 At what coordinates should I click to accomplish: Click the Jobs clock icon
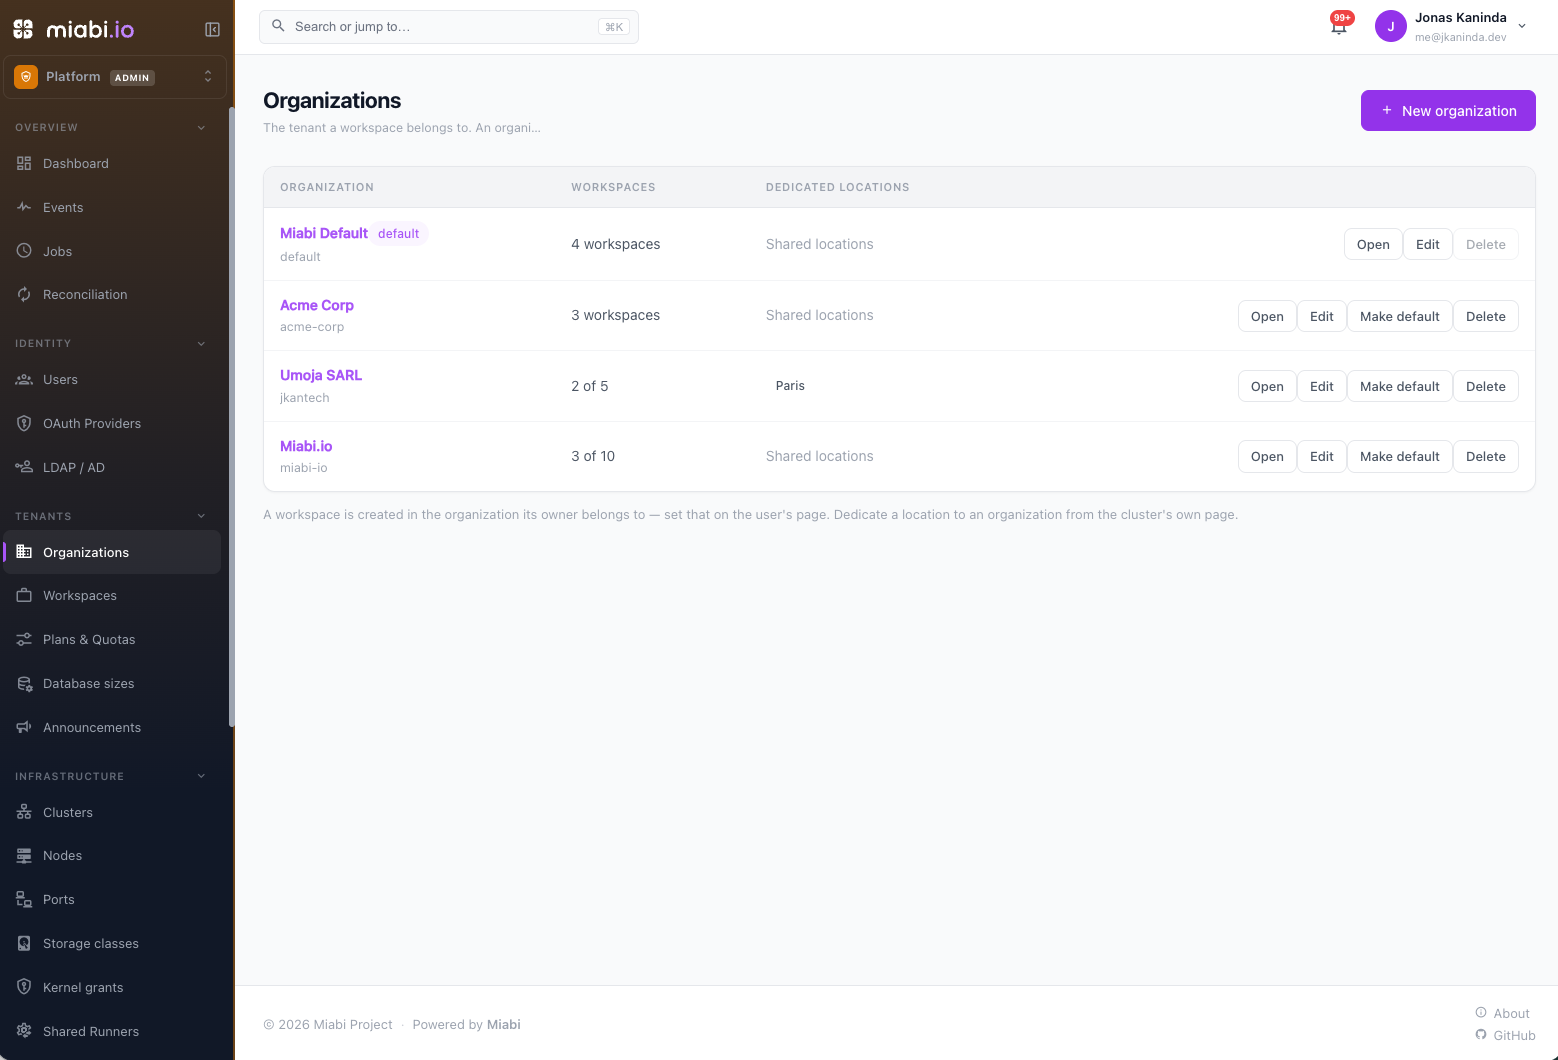pos(24,251)
